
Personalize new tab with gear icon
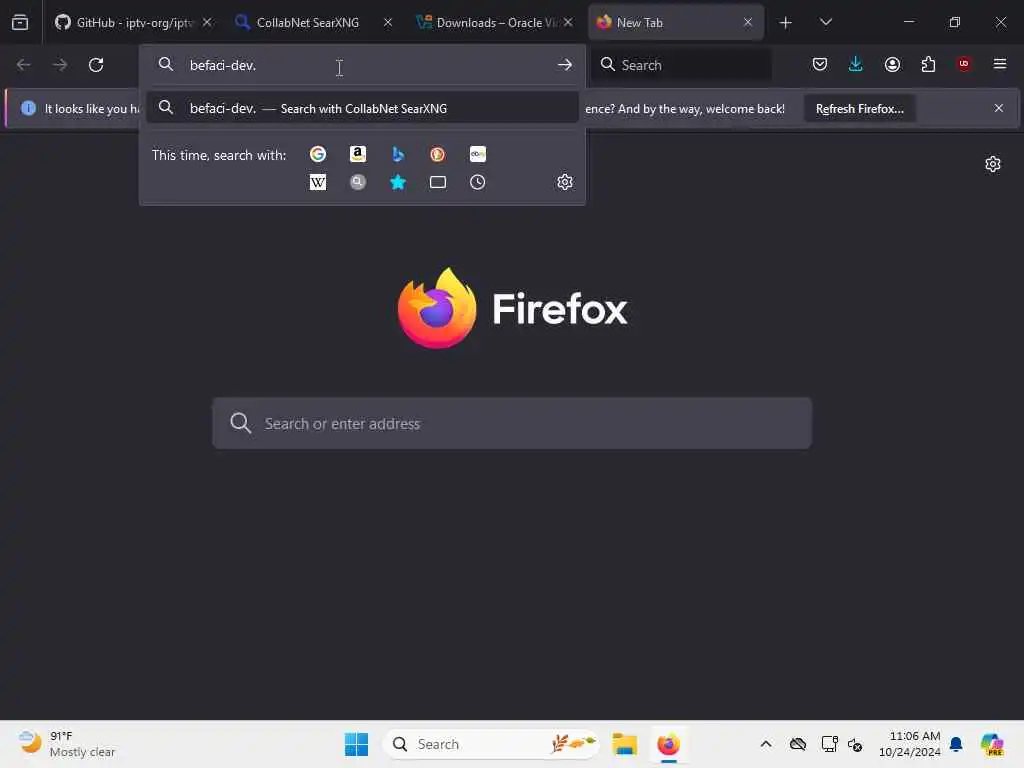(x=993, y=164)
